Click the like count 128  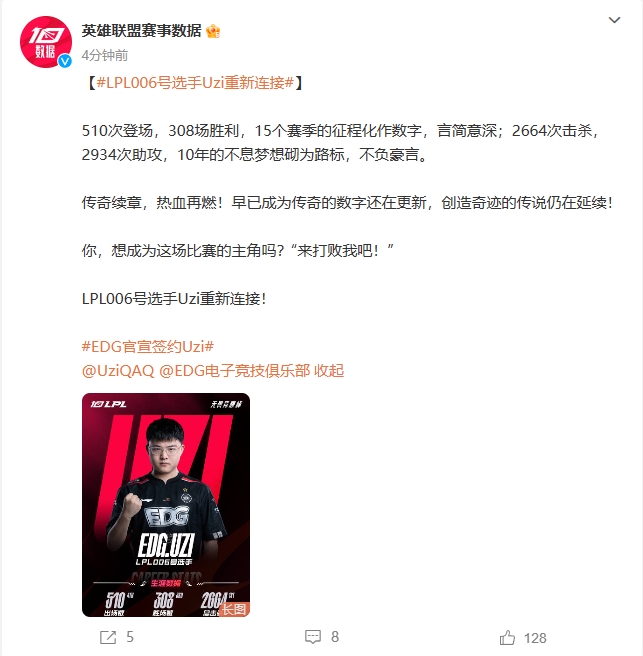click(535, 638)
